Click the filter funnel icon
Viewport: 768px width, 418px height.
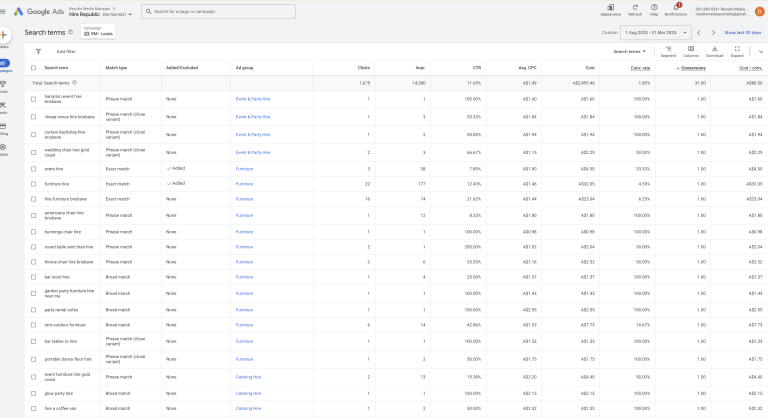click(38, 51)
